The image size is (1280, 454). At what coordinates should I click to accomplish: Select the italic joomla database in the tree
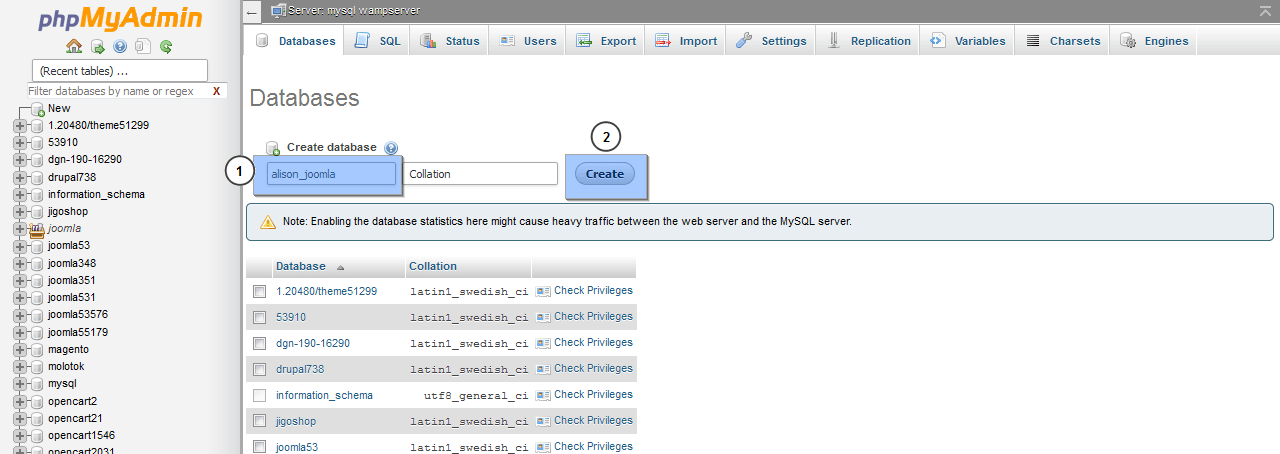(x=65, y=229)
